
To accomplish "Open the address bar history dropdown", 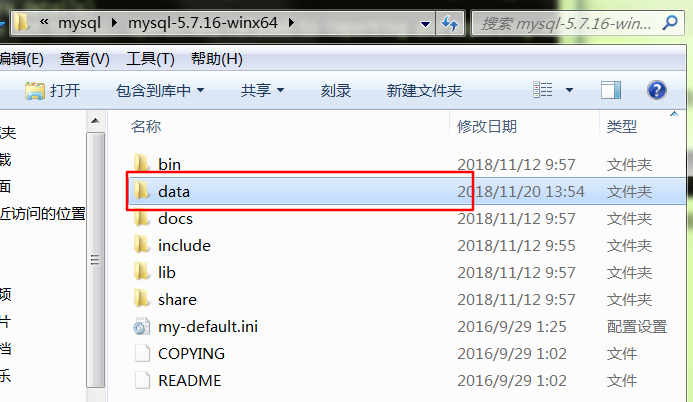I will point(425,23).
